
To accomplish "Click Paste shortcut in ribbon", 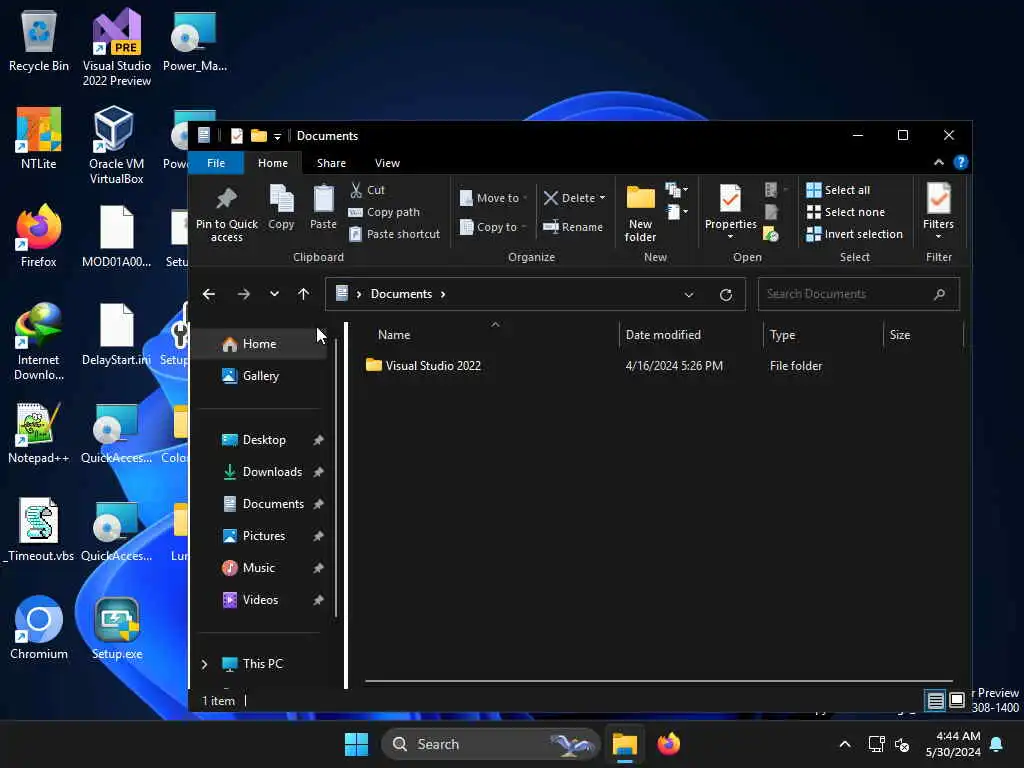I will tap(394, 234).
